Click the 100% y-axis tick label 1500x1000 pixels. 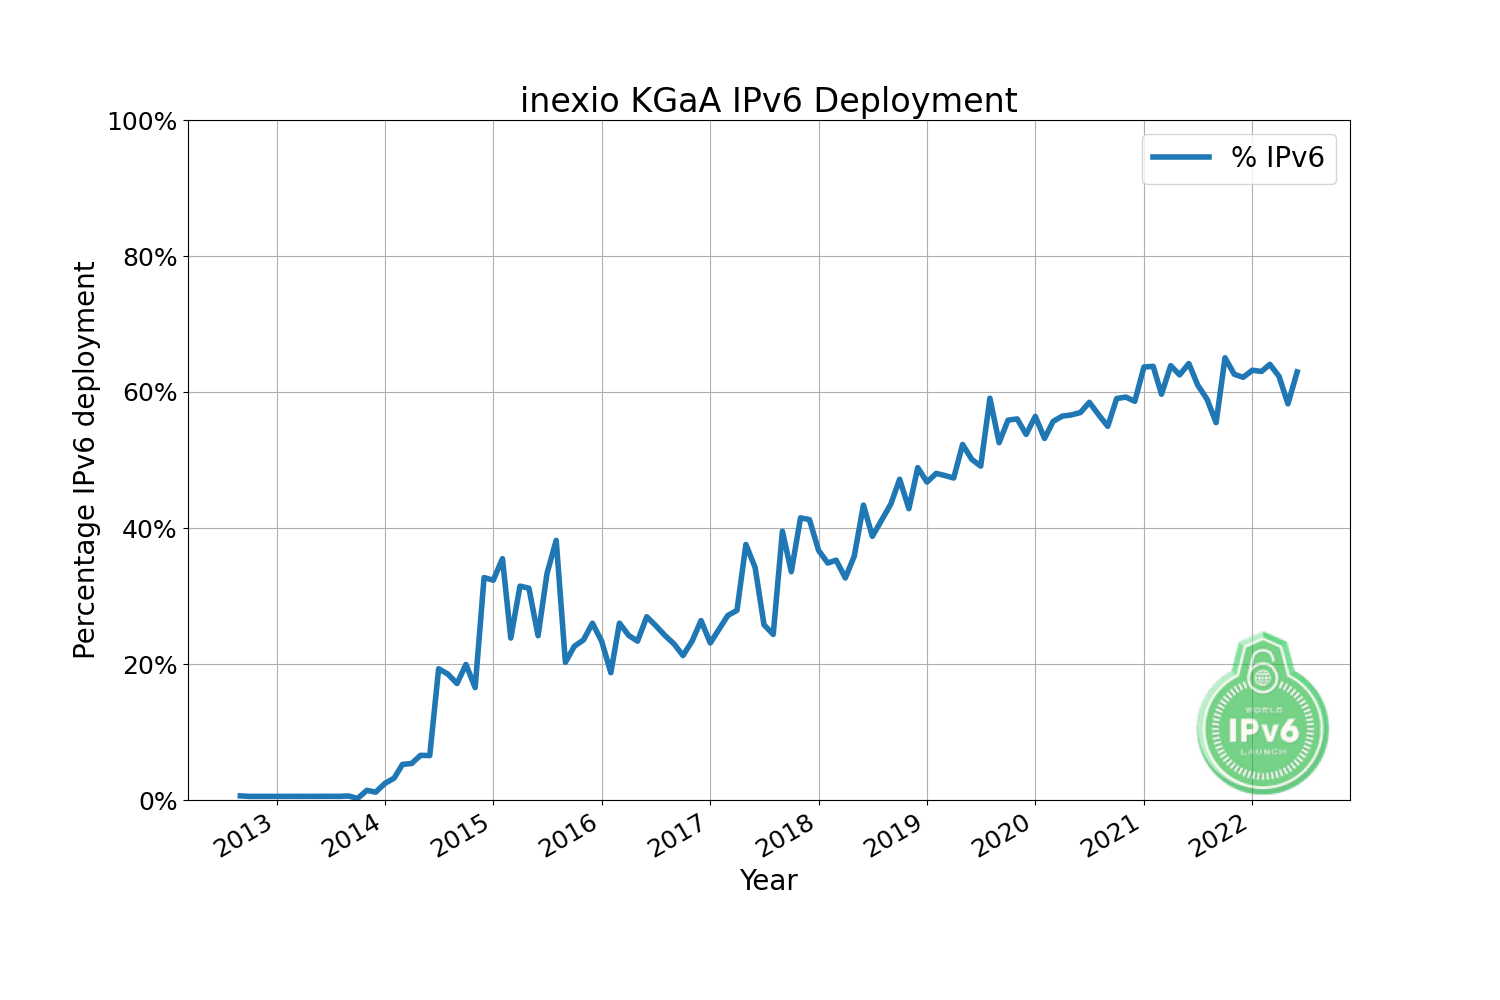[142, 122]
